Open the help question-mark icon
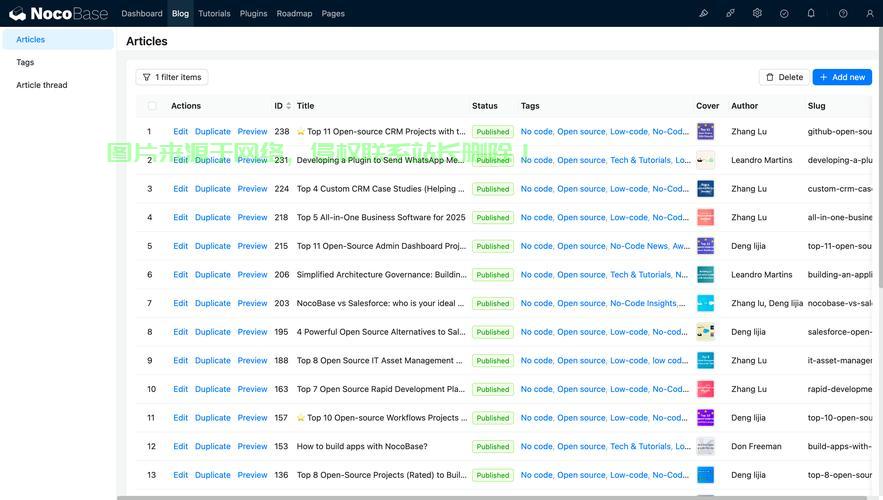 click(x=843, y=14)
